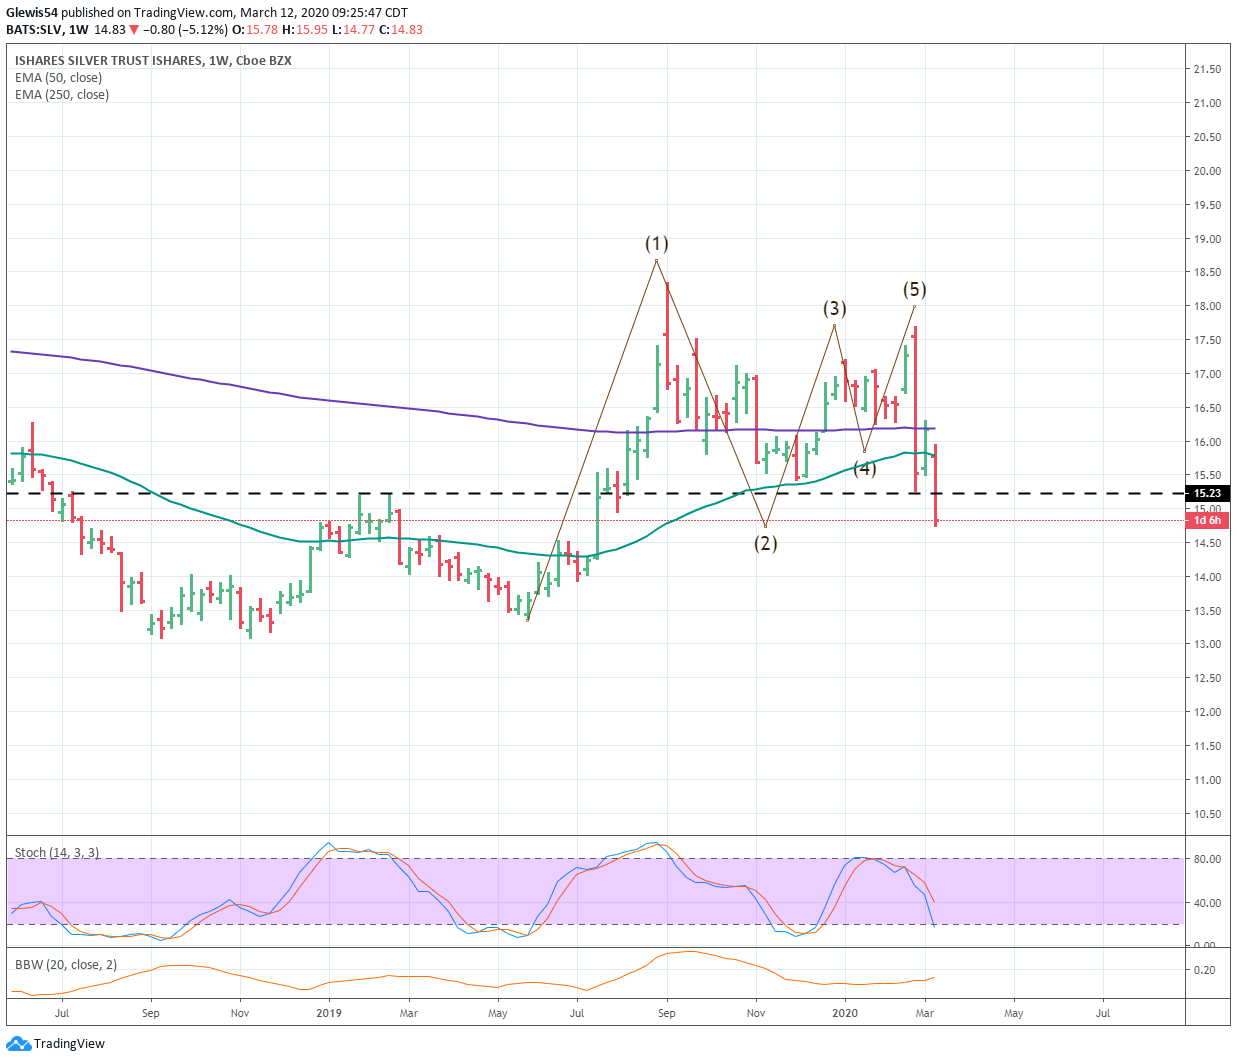Click the 2020 date axis label
Viewport: 1237px width, 1062px height.
845,1013
